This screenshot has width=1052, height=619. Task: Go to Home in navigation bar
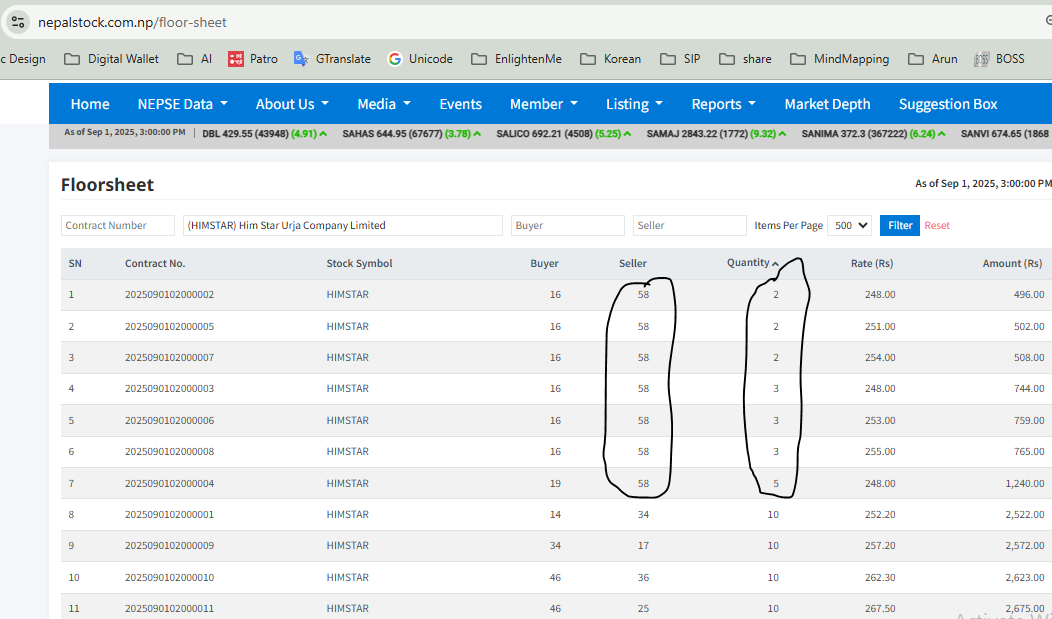click(x=90, y=104)
